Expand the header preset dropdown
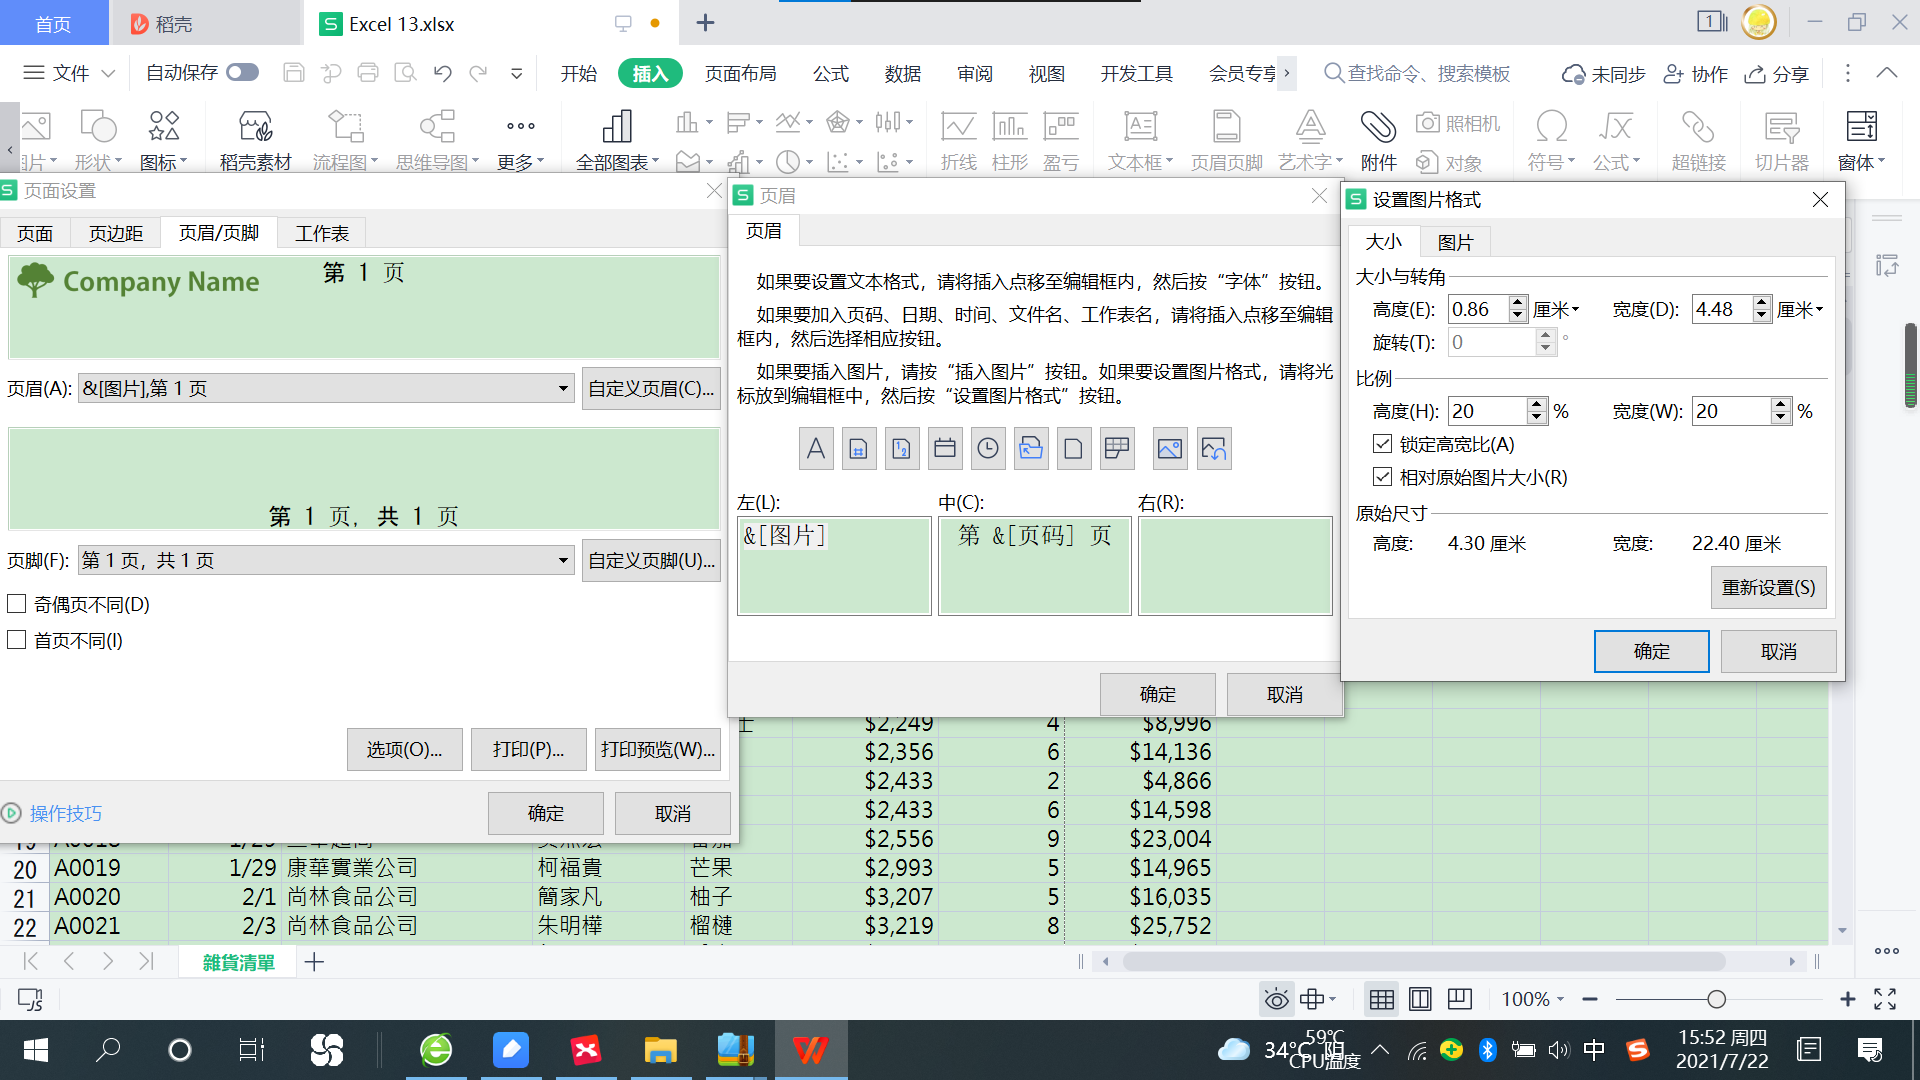Image resolution: width=1920 pixels, height=1080 pixels. [563, 388]
